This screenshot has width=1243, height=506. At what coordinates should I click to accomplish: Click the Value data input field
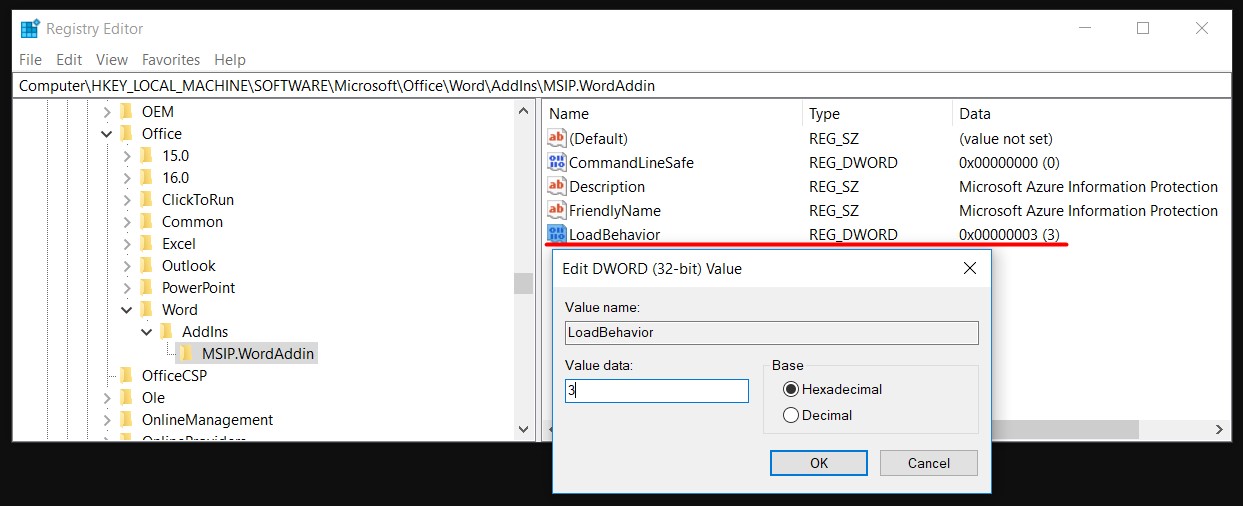point(657,391)
